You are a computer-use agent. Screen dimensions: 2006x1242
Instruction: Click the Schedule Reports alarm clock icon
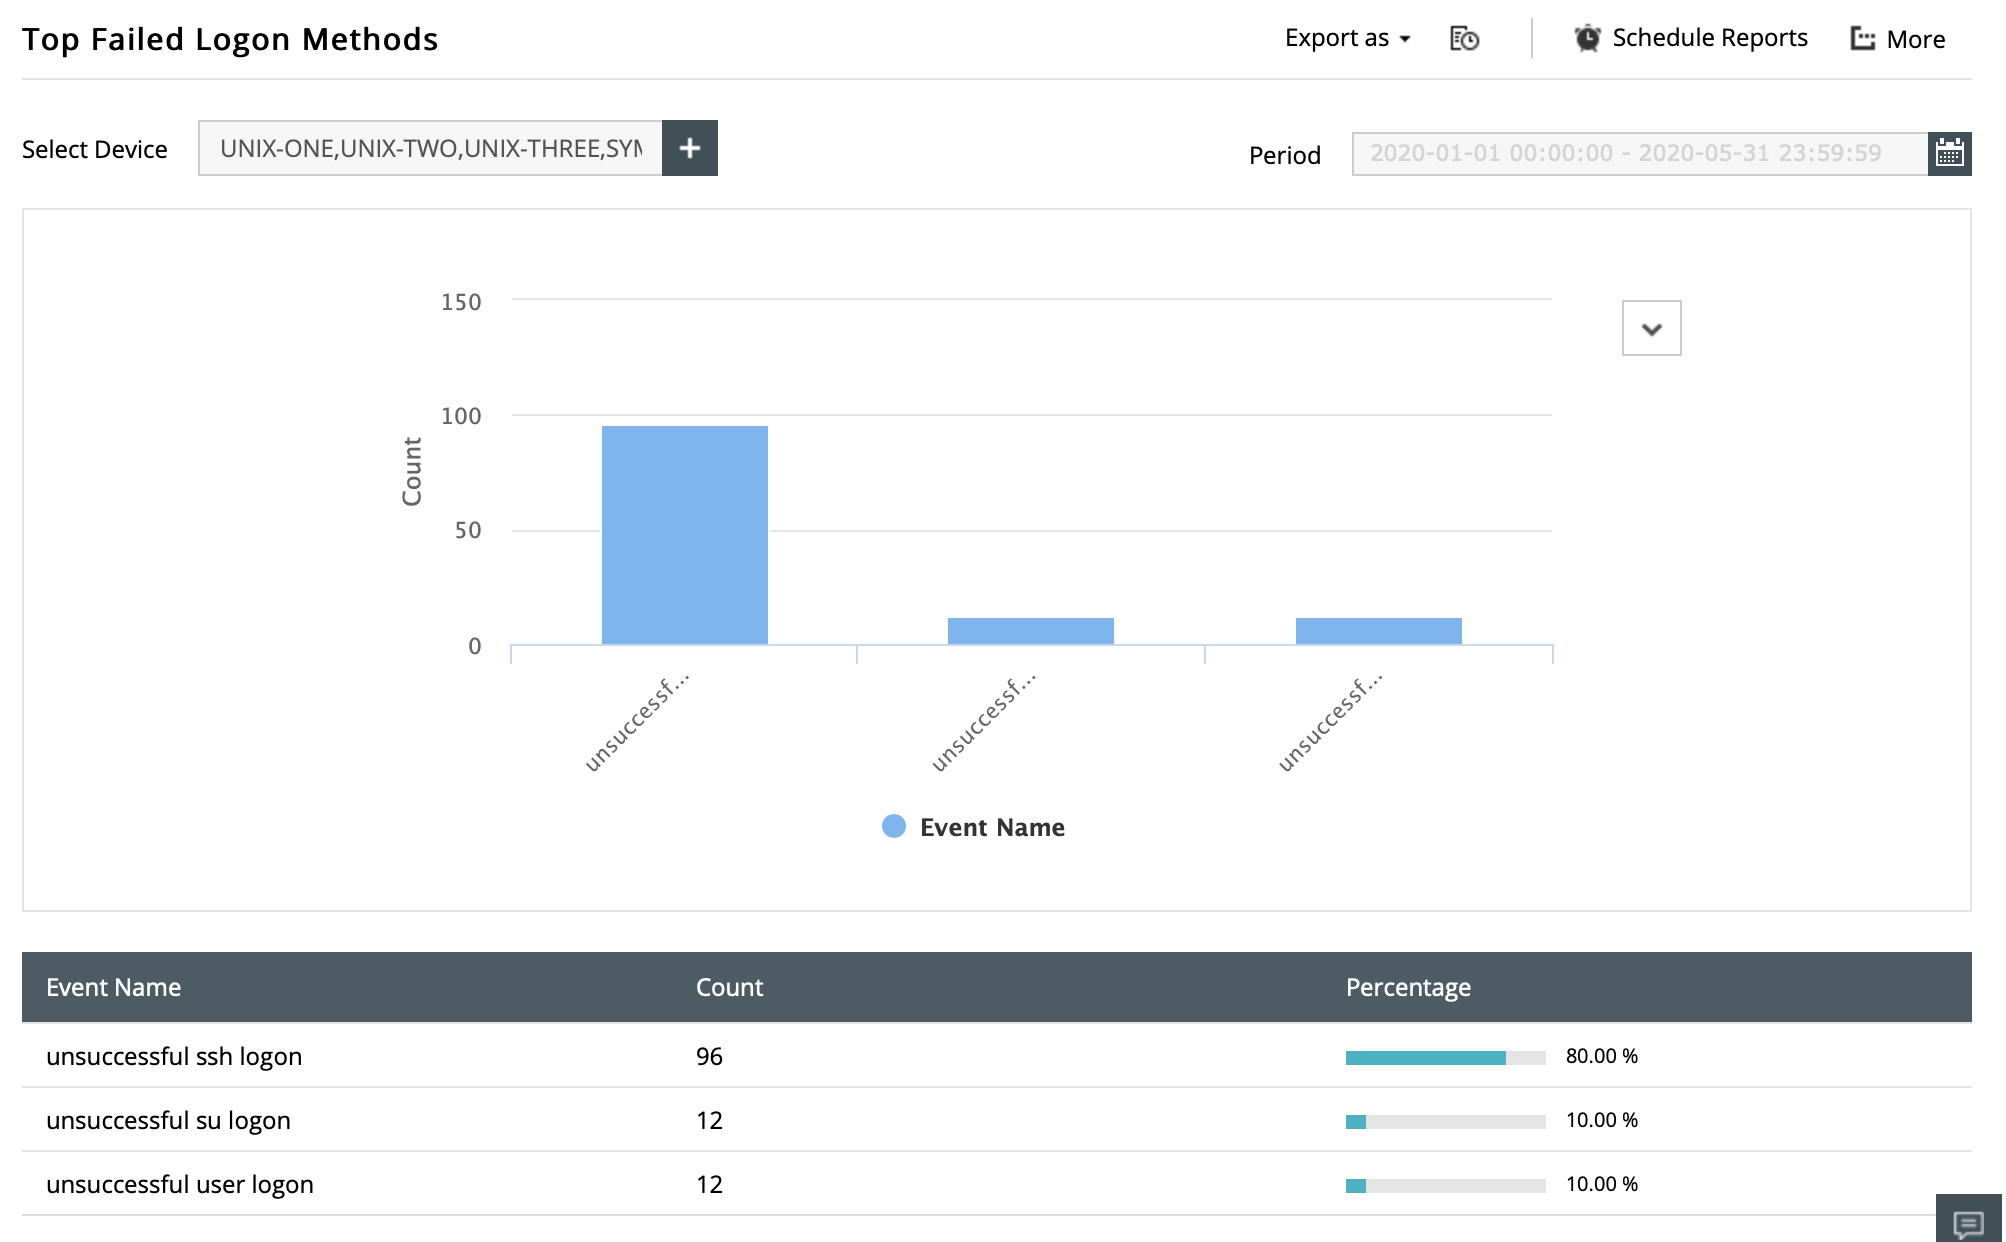1587,38
